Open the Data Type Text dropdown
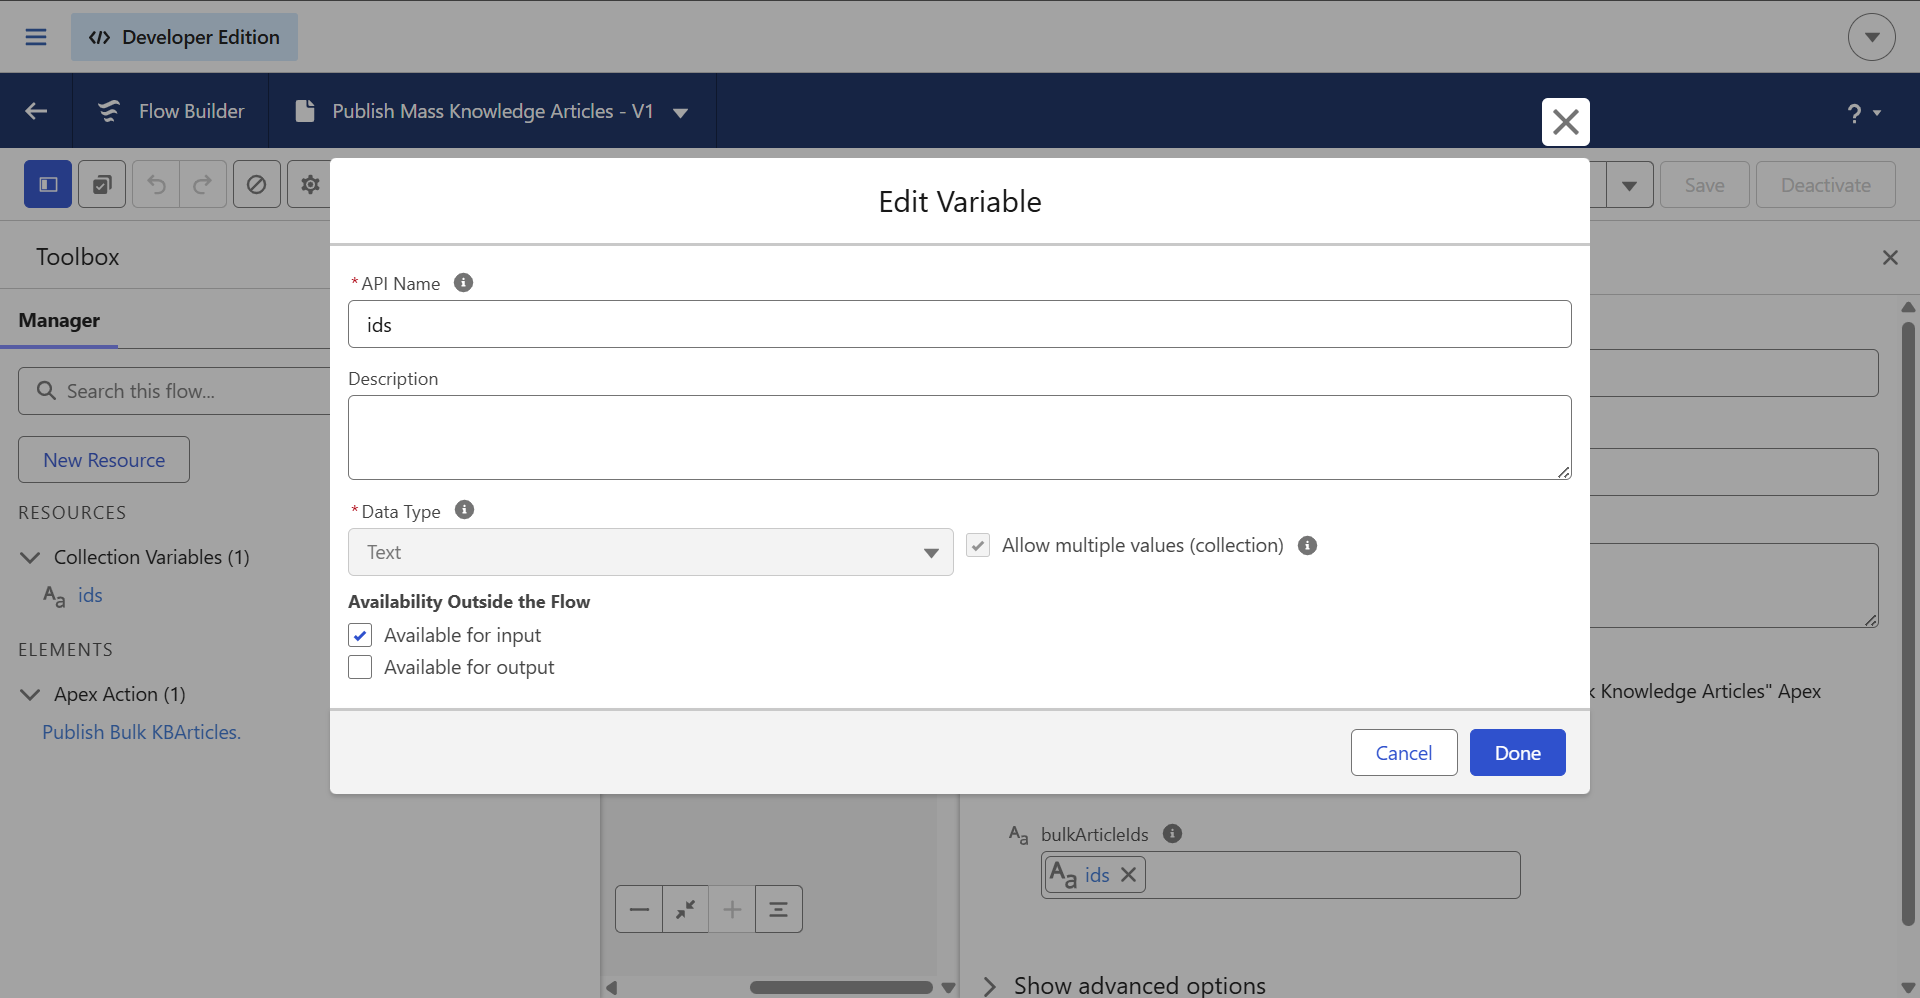The image size is (1920, 998). click(650, 552)
